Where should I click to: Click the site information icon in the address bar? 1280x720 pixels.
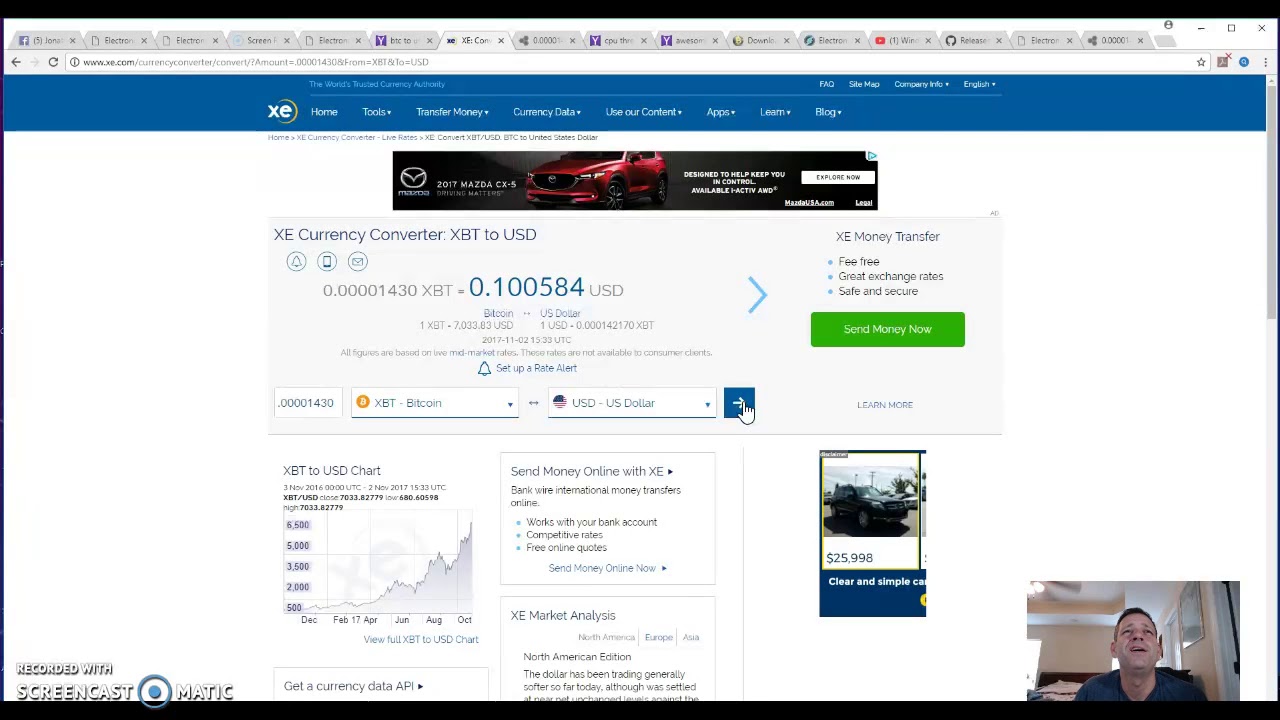pos(74,62)
